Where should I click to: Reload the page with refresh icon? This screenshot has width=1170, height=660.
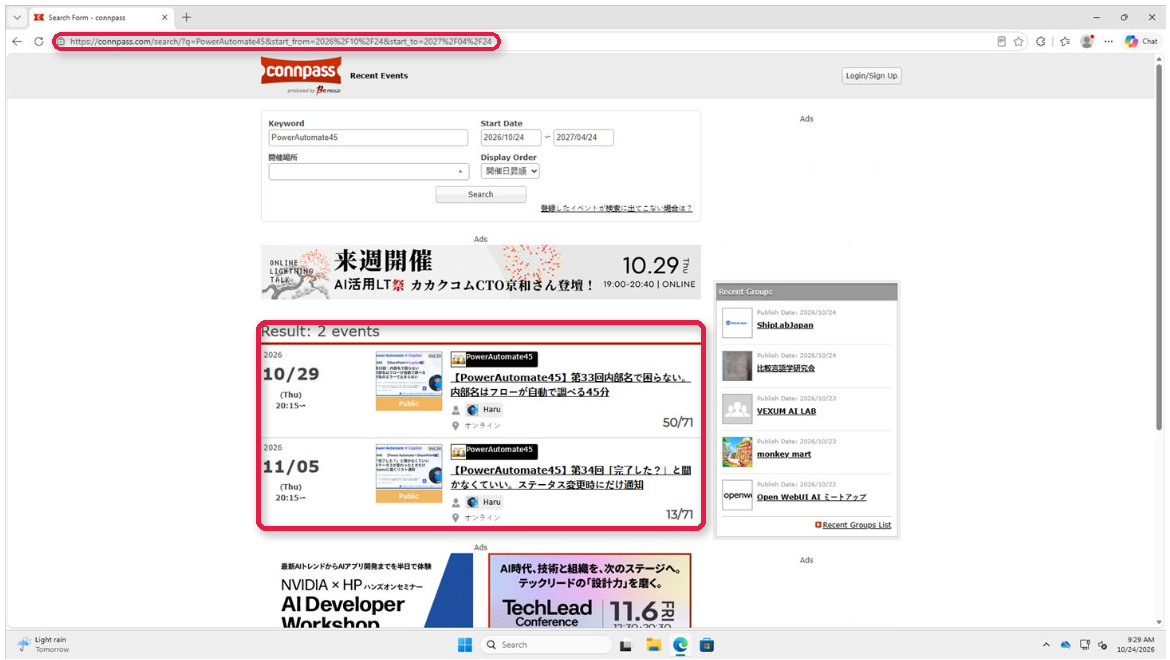point(39,42)
